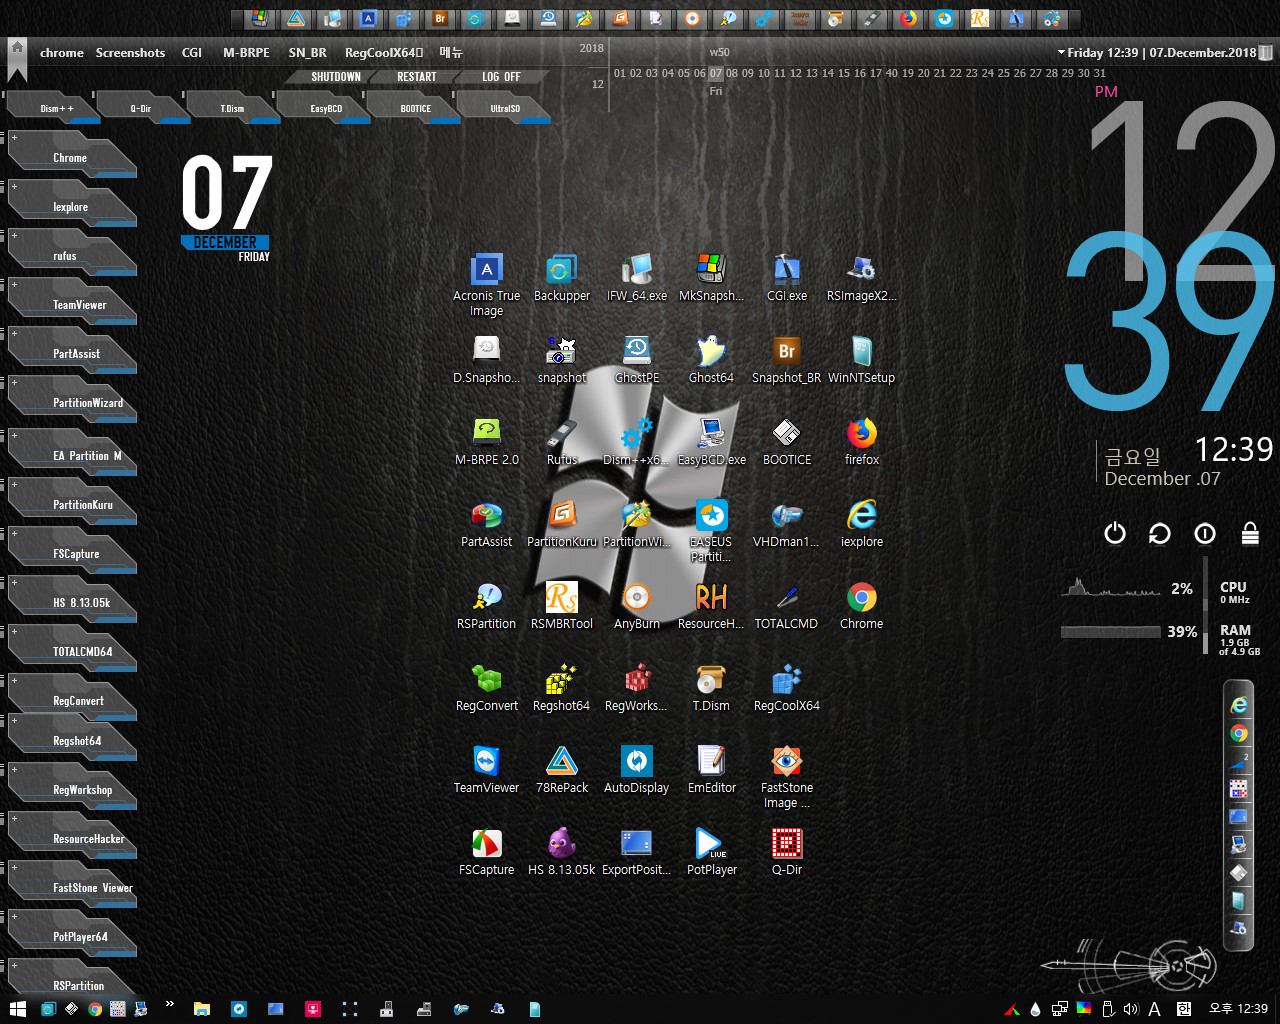This screenshot has width=1280, height=1024.
Task: Launch PotPlayer desktop icon
Action: coord(711,852)
